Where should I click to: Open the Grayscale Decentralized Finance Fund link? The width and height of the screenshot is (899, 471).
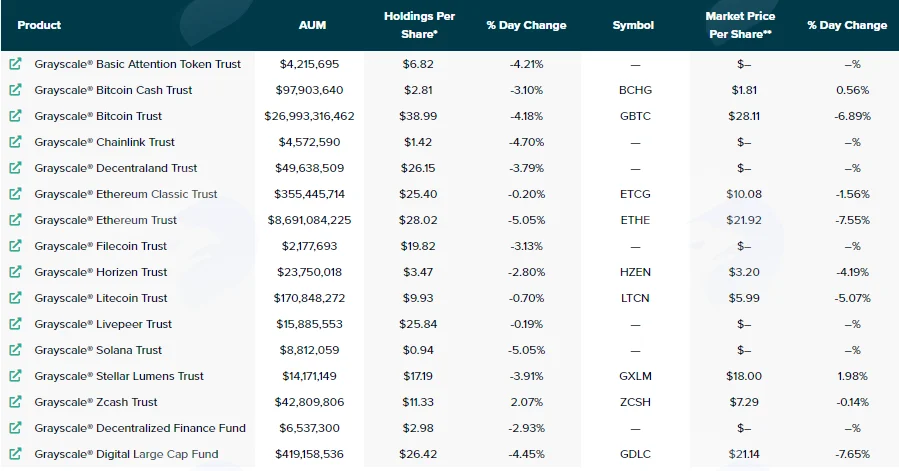click(140, 428)
